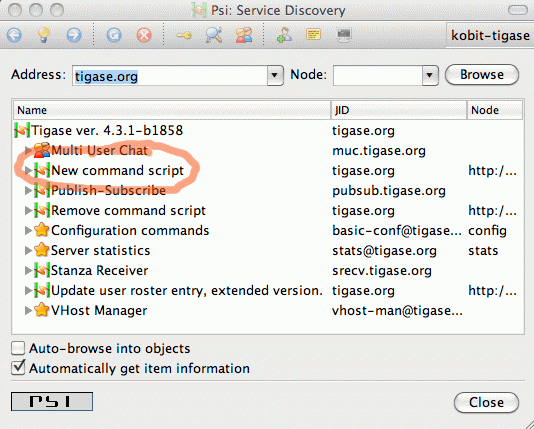
Task: Click the add contact icon
Action: 284,35
